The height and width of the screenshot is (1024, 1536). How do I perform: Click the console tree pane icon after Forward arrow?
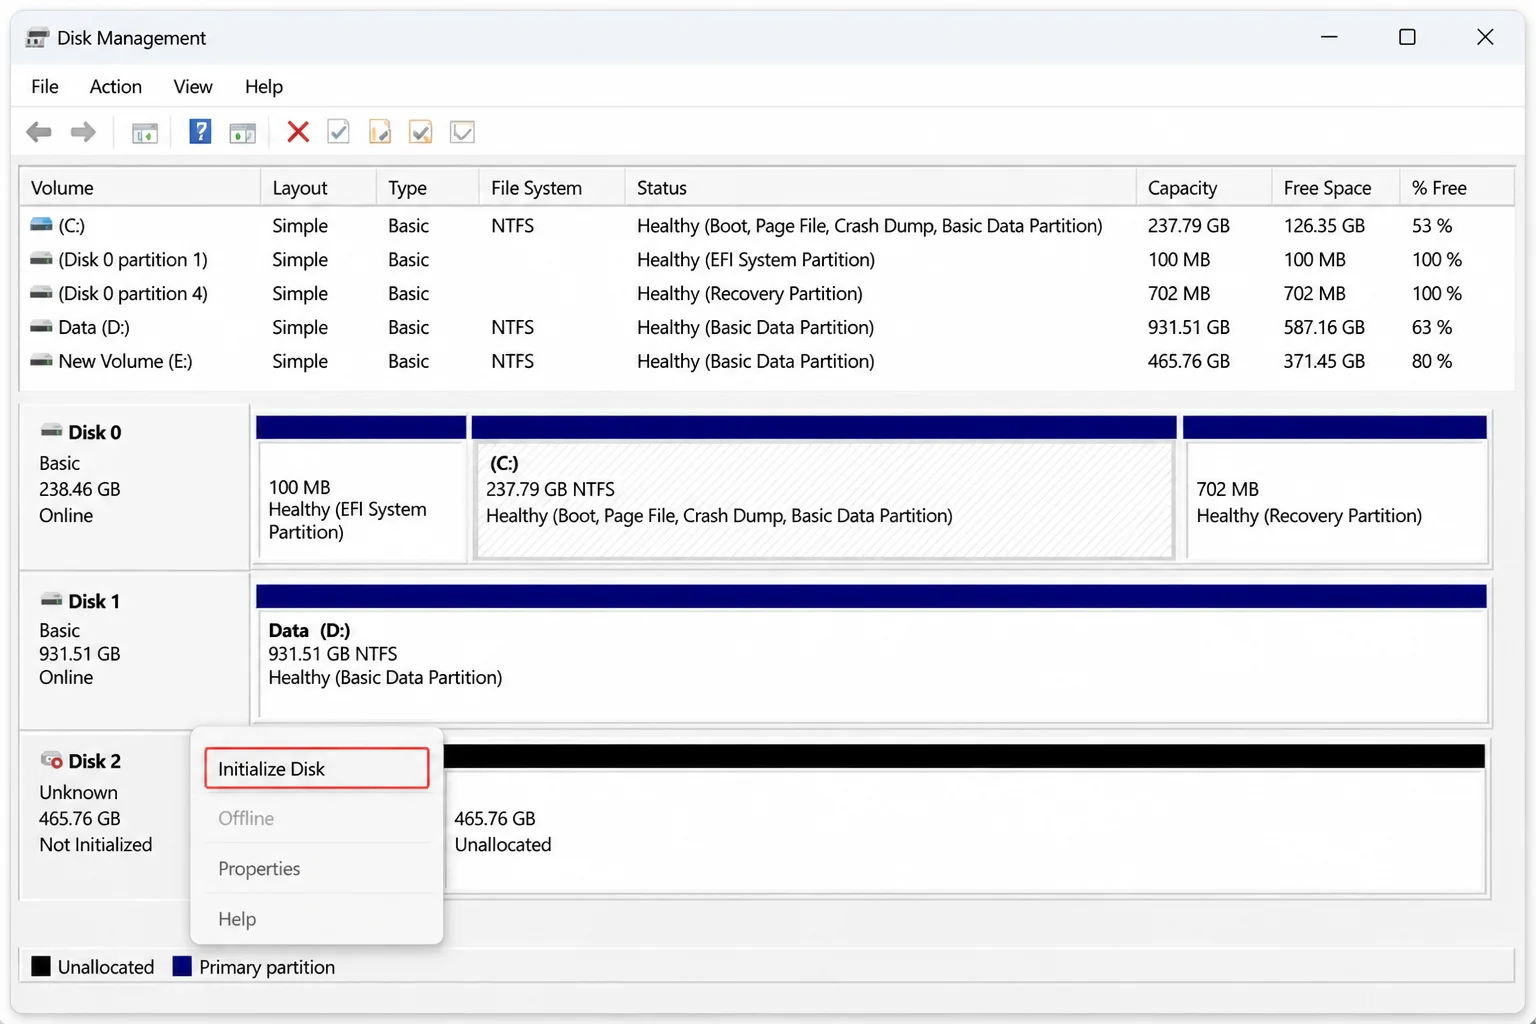[145, 132]
